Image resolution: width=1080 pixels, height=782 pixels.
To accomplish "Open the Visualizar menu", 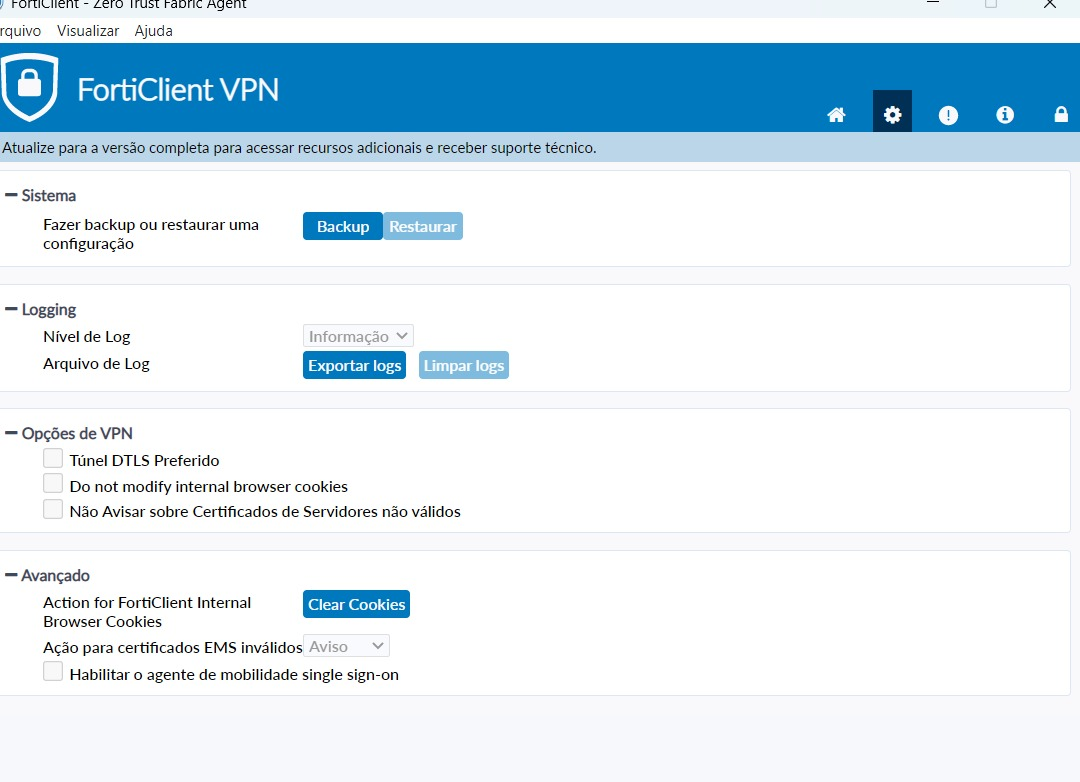I will pos(88,31).
